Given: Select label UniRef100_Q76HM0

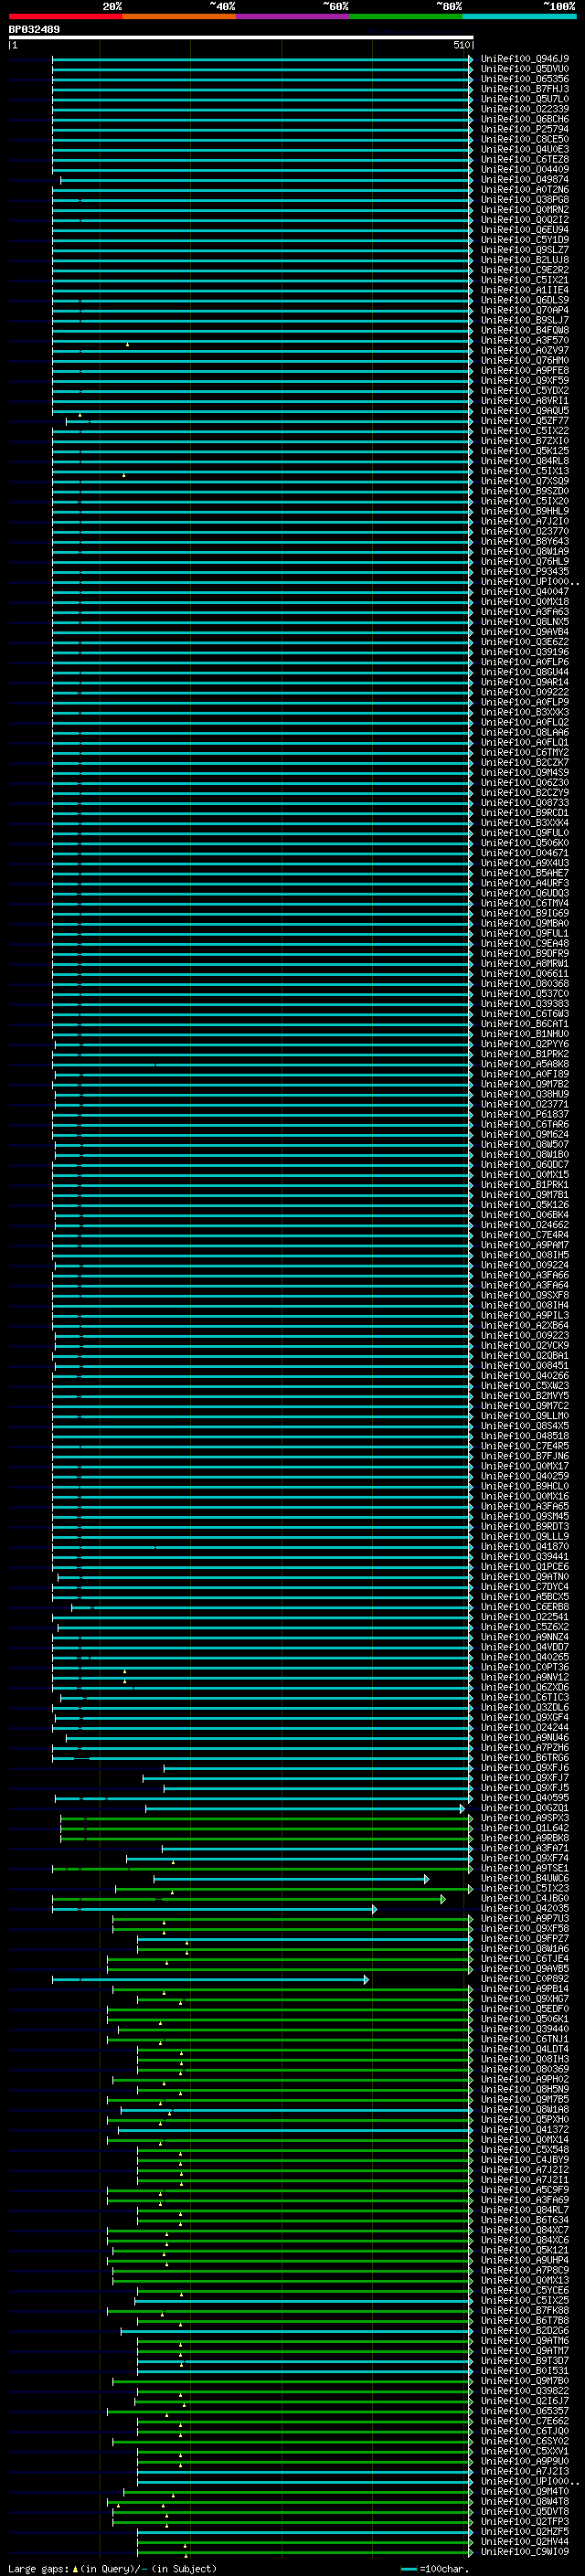Looking at the screenshot, I should click(x=525, y=360).
